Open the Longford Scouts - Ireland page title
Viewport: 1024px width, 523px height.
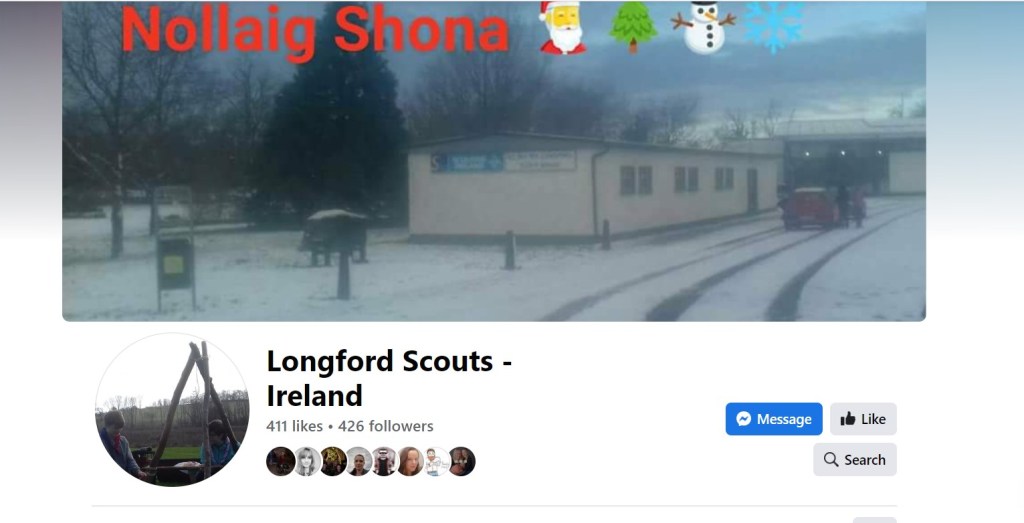(x=389, y=378)
